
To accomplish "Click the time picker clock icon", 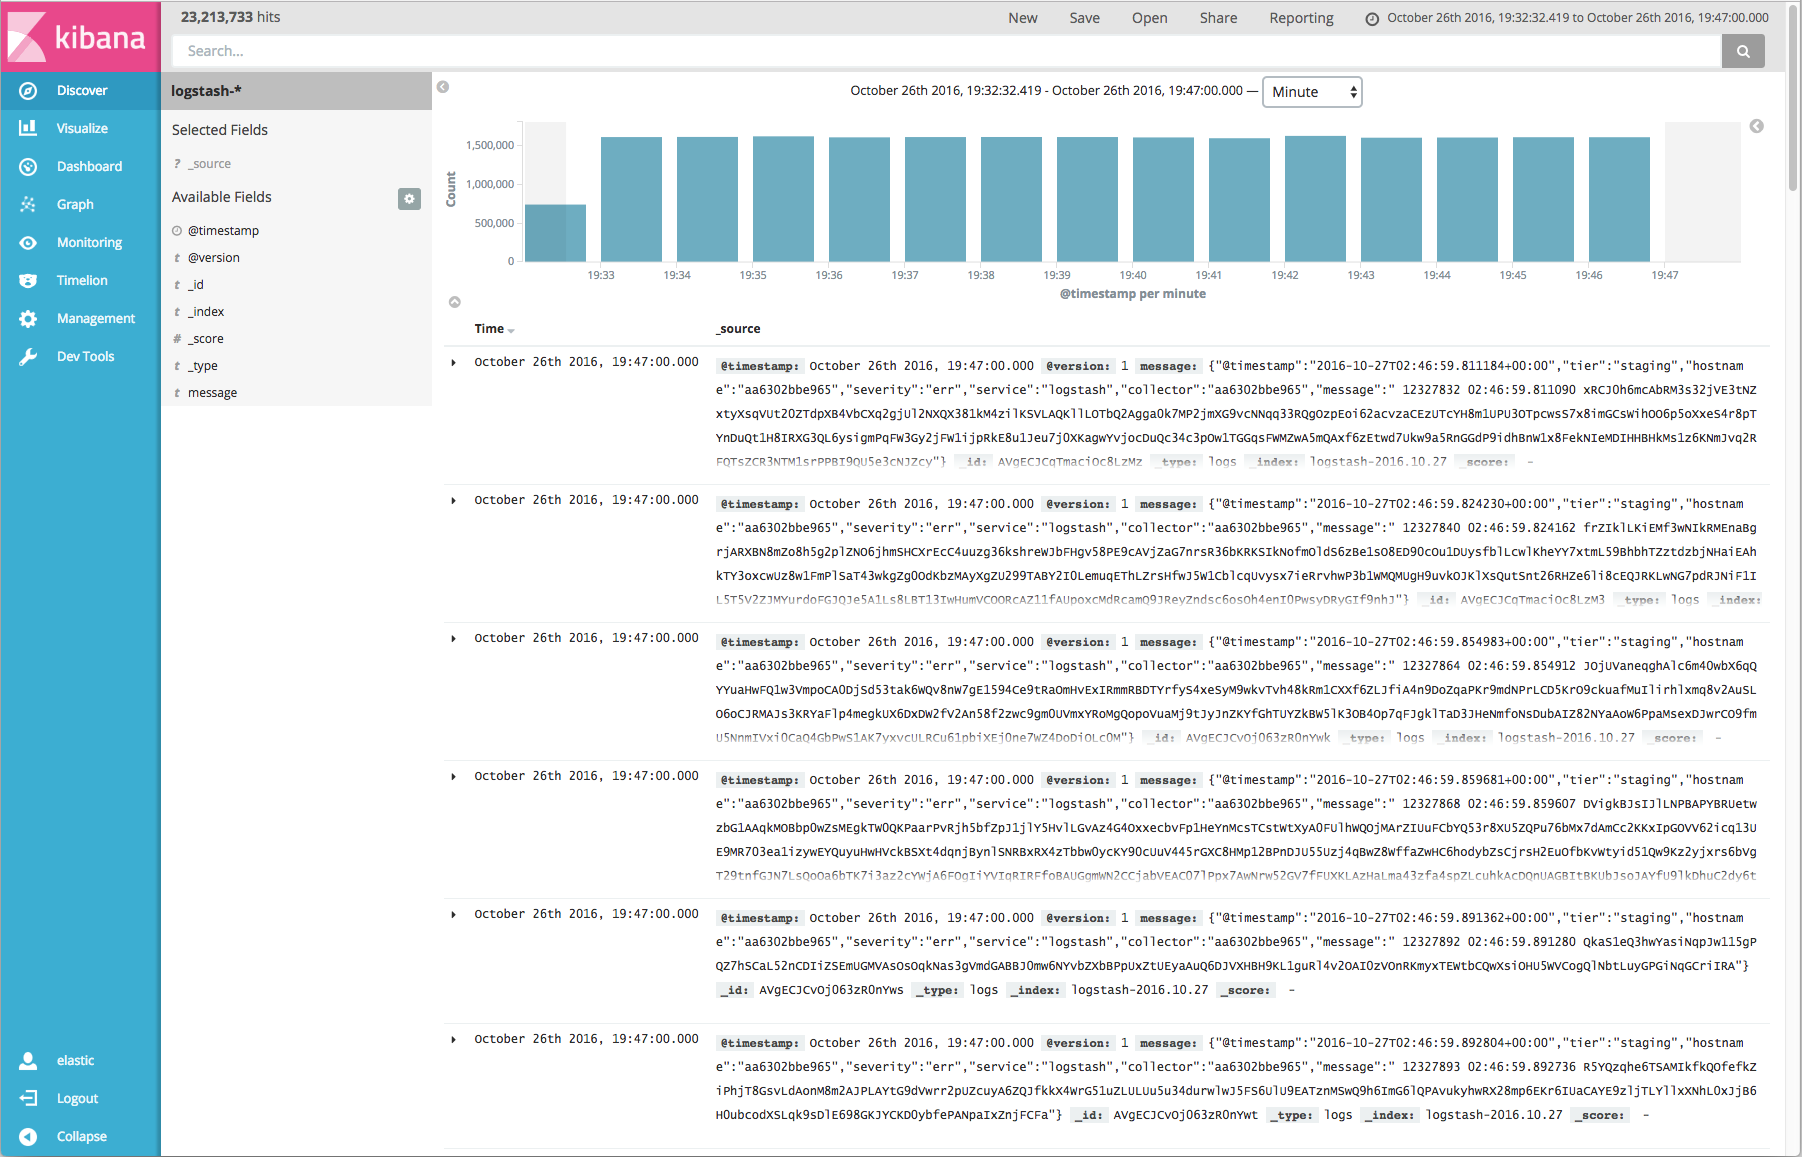I will pyautogui.click(x=1372, y=19).
